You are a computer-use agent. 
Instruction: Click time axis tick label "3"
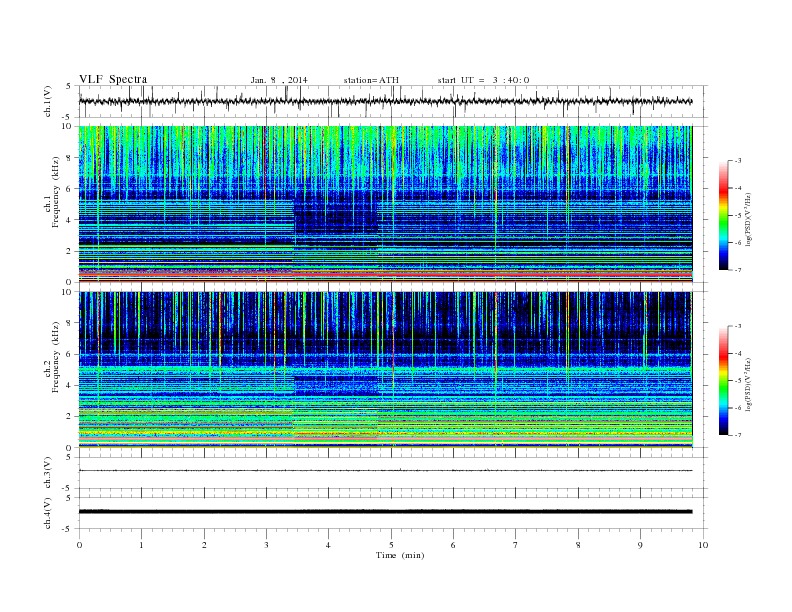click(266, 545)
